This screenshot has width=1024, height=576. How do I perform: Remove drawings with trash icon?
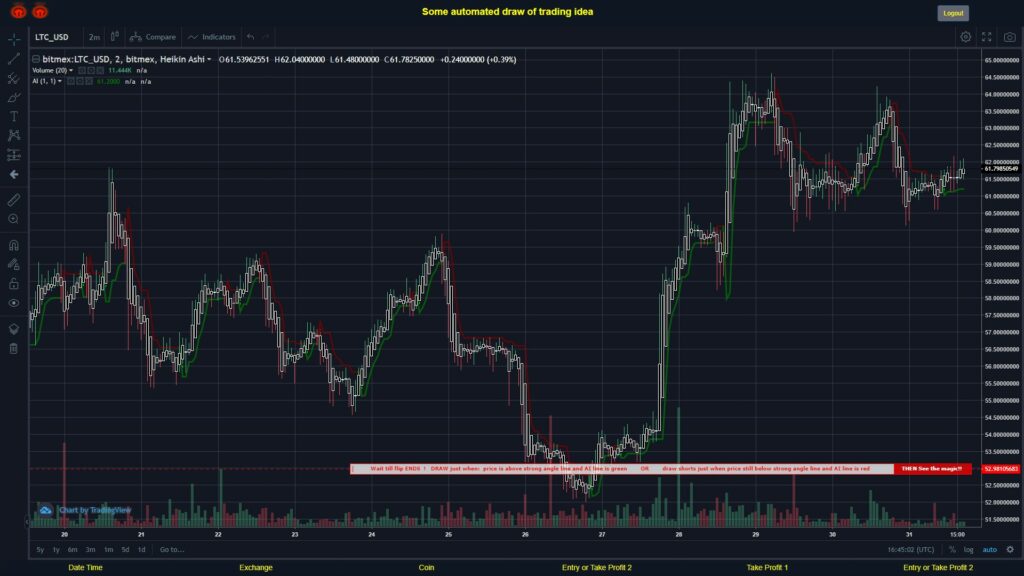(x=14, y=349)
